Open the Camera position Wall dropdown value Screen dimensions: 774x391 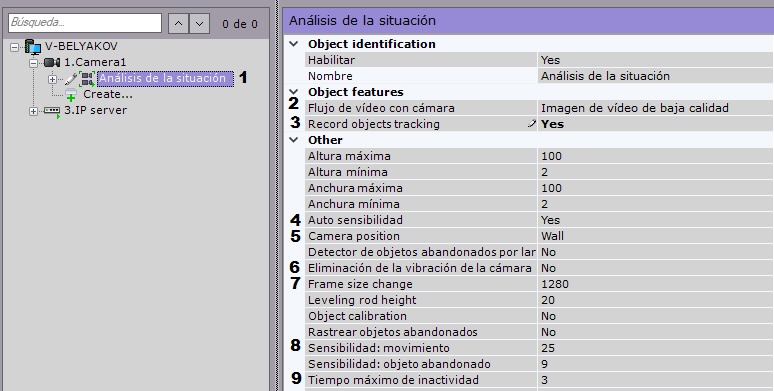tap(655, 236)
